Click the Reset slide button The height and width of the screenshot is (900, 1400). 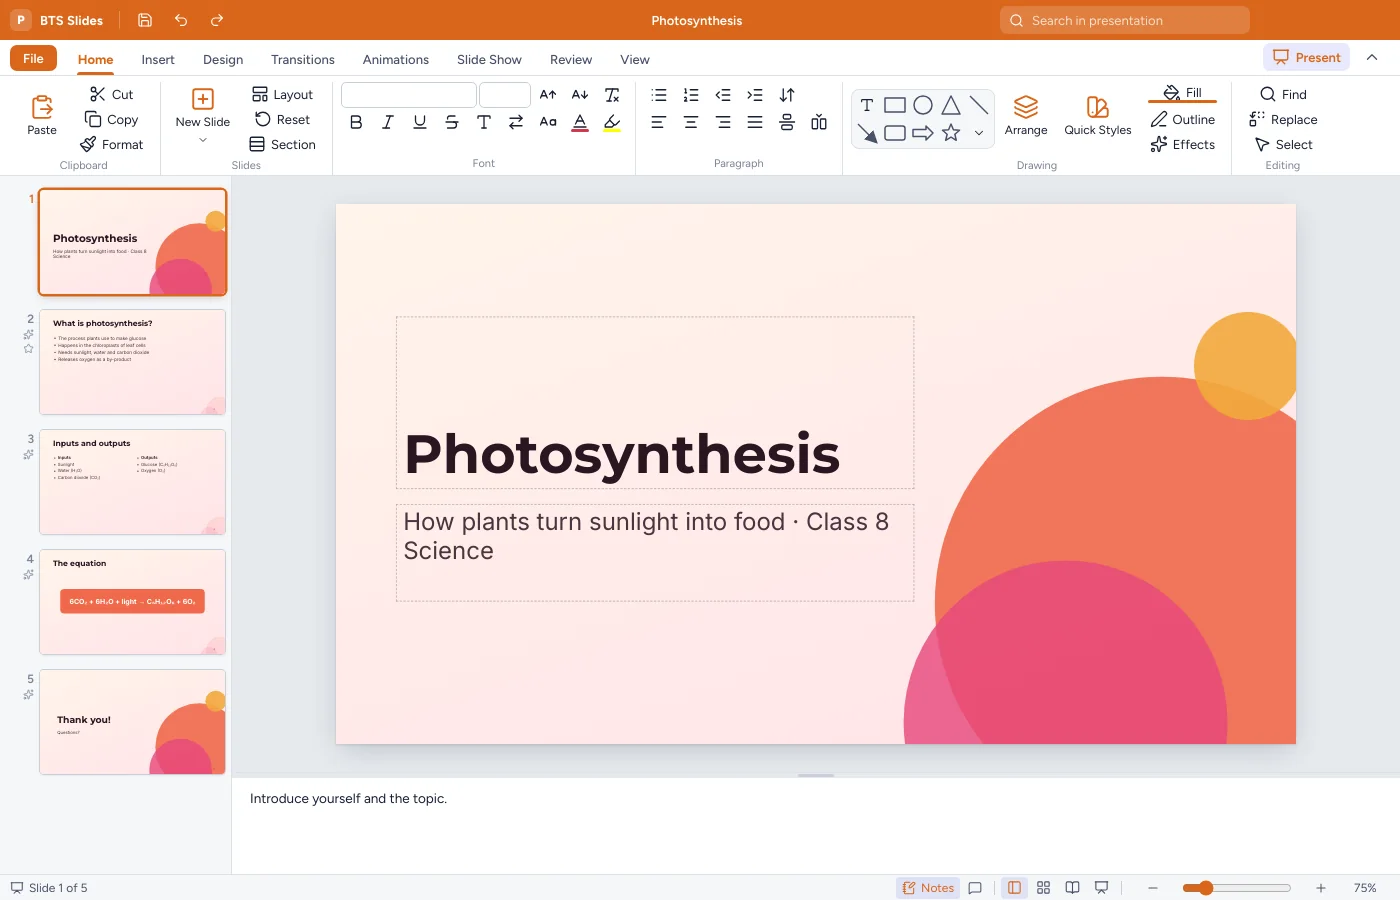[x=282, y=119]
